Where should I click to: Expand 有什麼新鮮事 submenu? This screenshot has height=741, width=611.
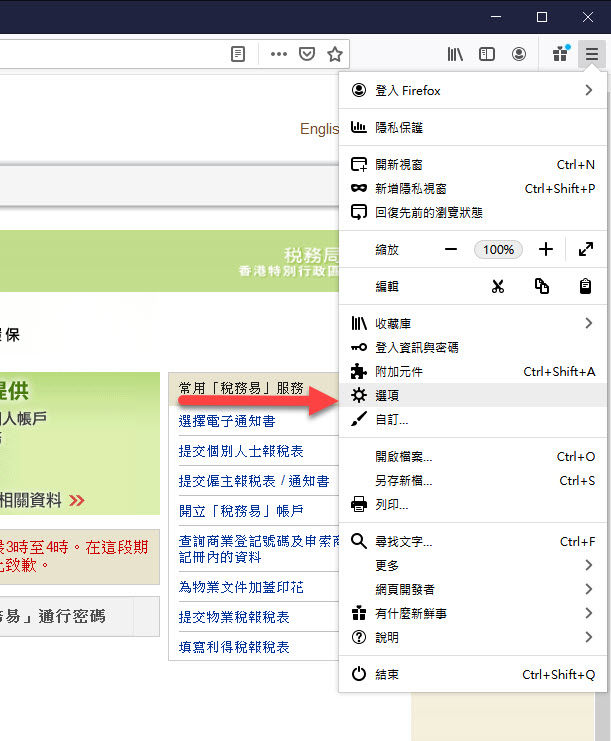[473, 613]
